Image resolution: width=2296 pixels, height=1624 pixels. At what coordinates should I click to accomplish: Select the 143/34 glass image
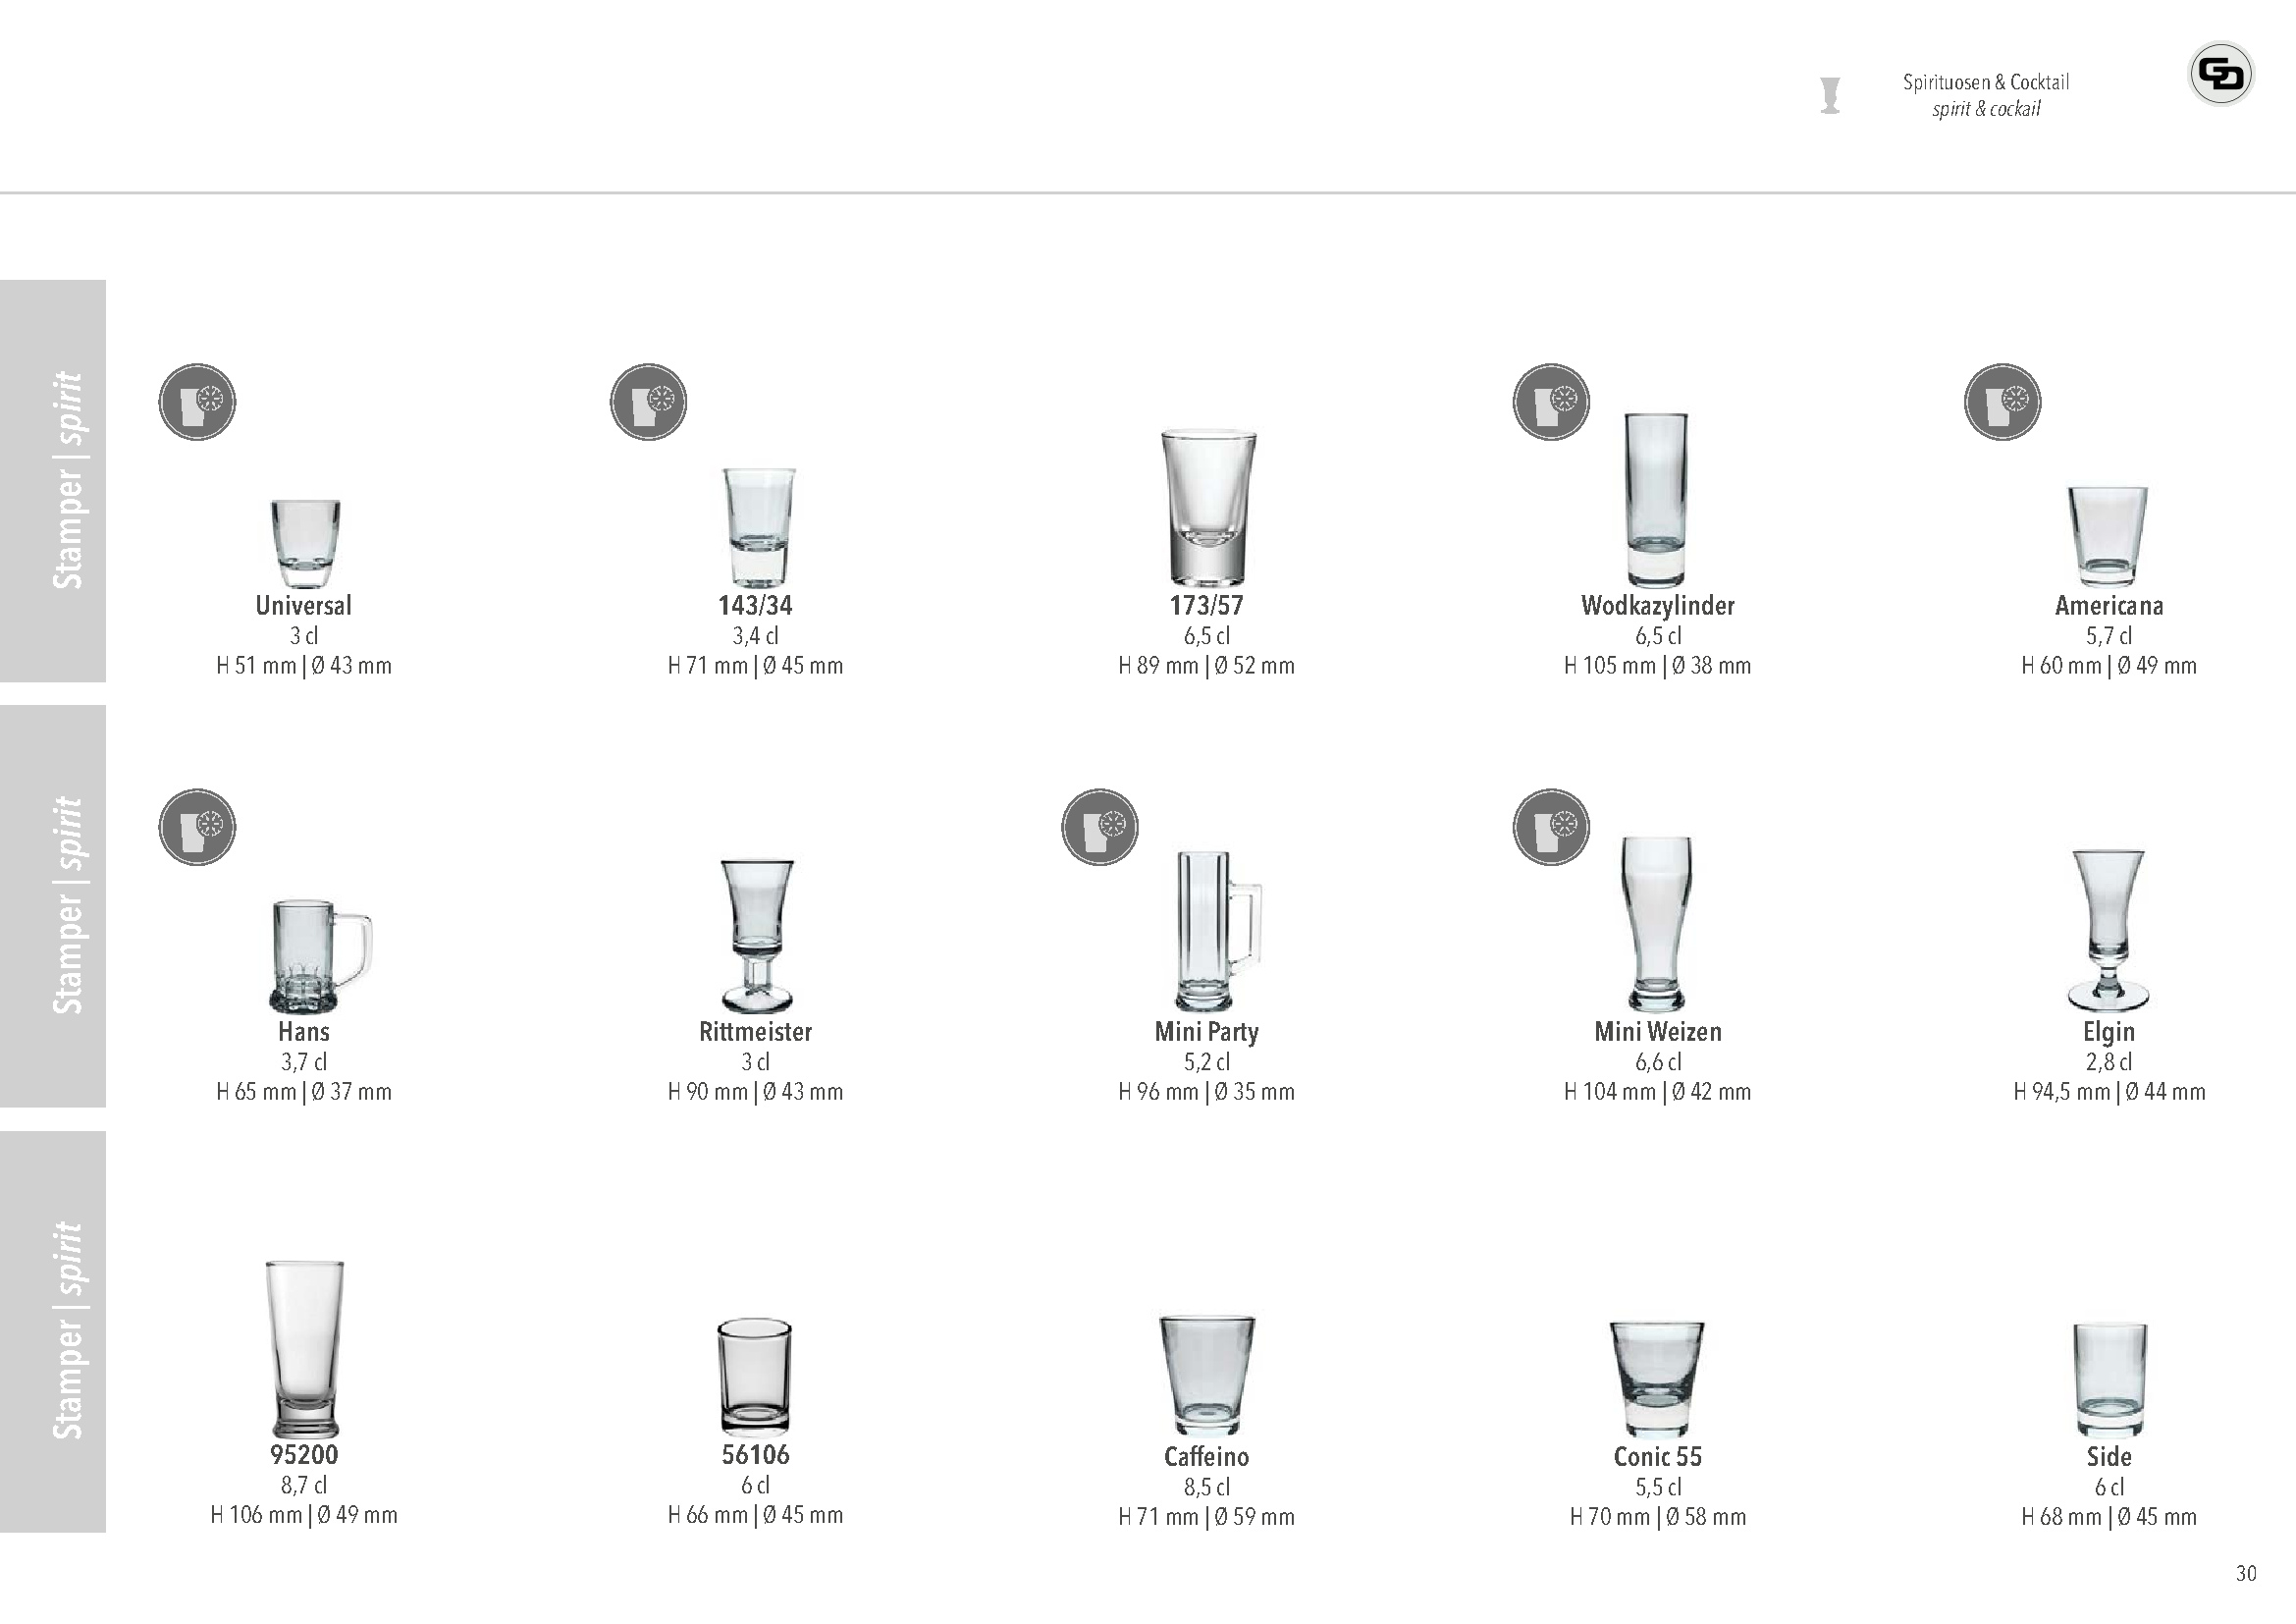click(x=758, y=526)
